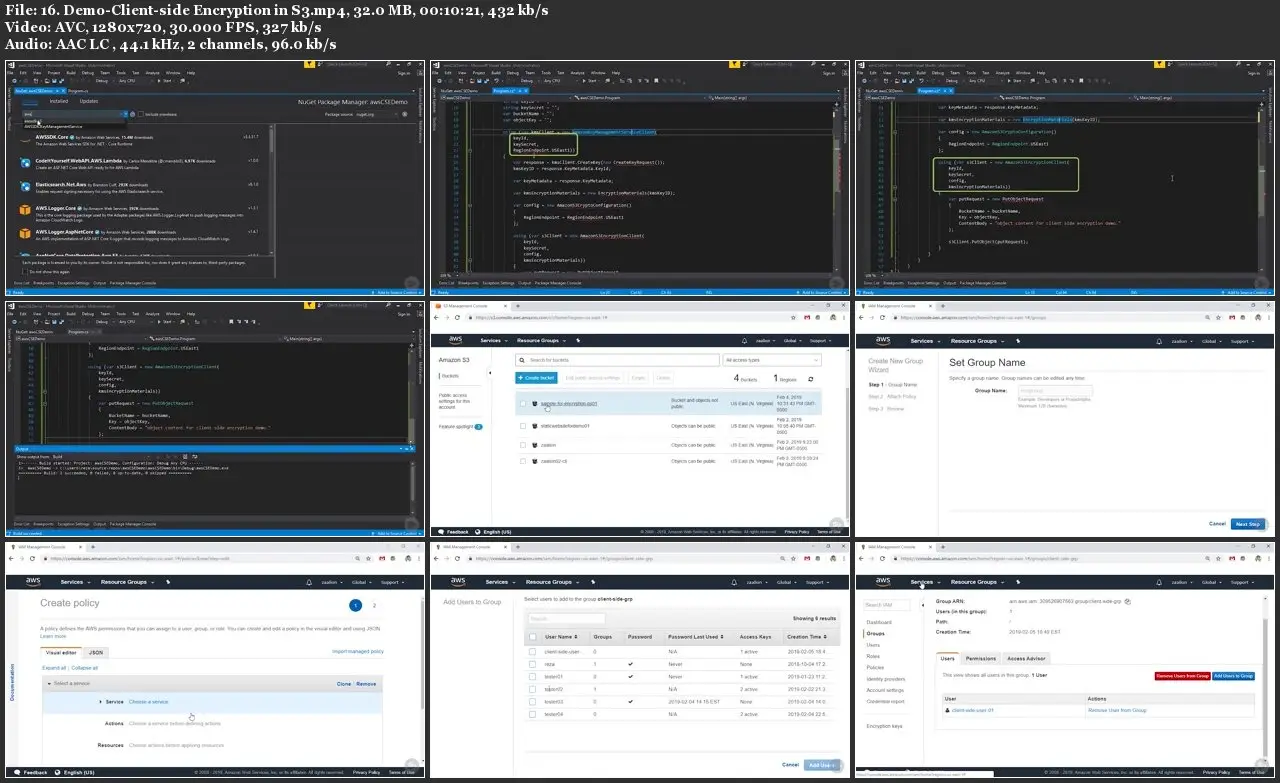
Task: Click the bucket icon beside staticwebsitefordemo01
Action: pyautogui.click(x=535, y=425)
